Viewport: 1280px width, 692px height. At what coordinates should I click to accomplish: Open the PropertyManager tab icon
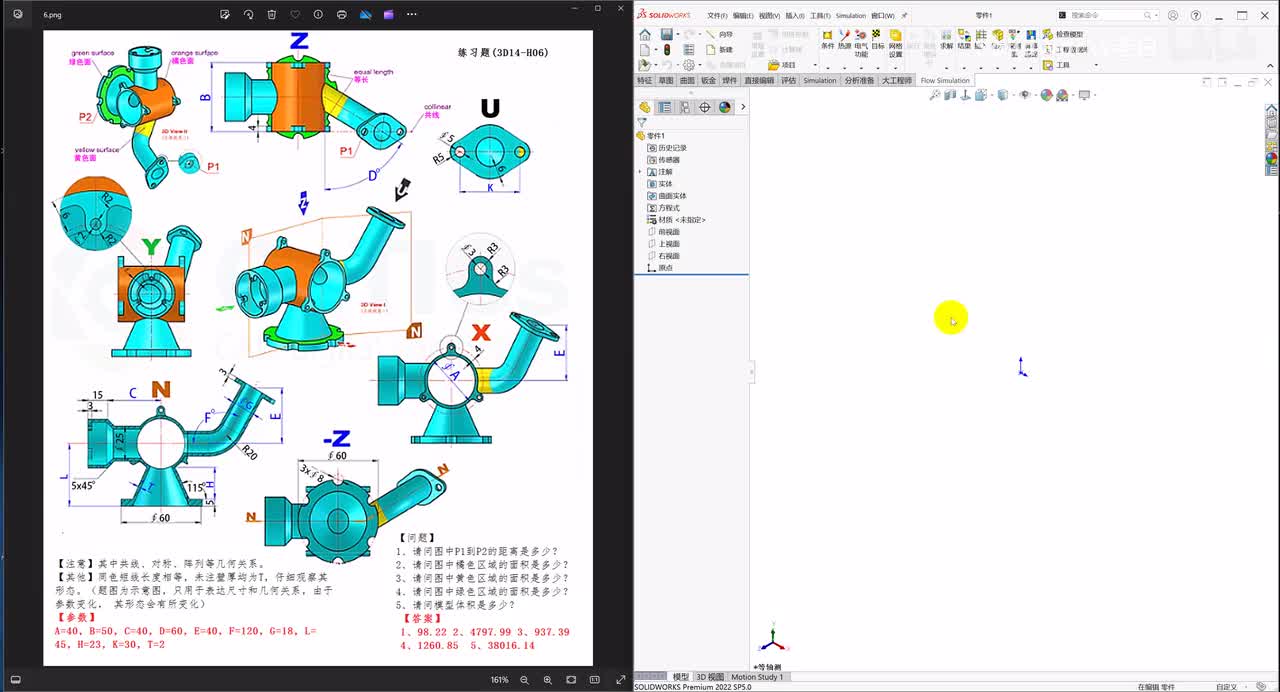[x=665, y=107]
